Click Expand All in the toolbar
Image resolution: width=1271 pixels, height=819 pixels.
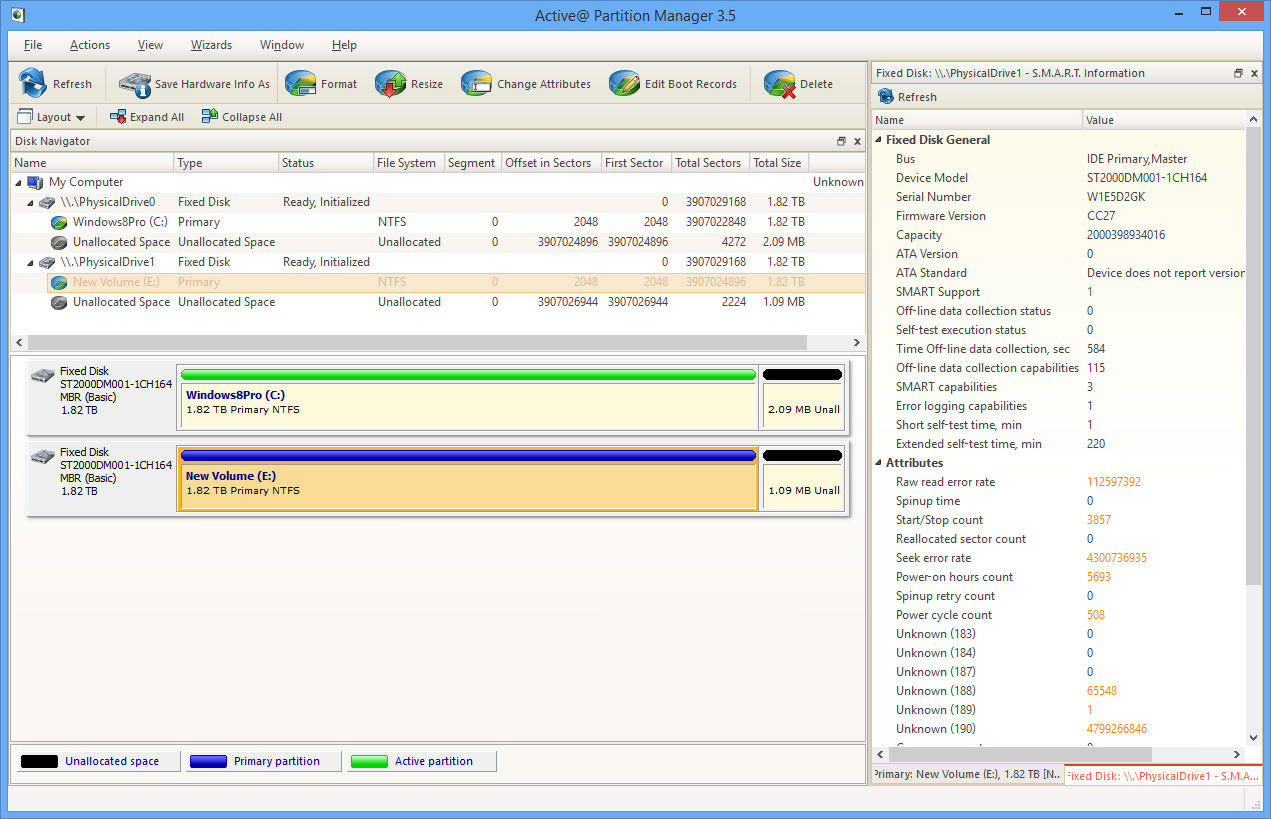(x=146, y=116)
